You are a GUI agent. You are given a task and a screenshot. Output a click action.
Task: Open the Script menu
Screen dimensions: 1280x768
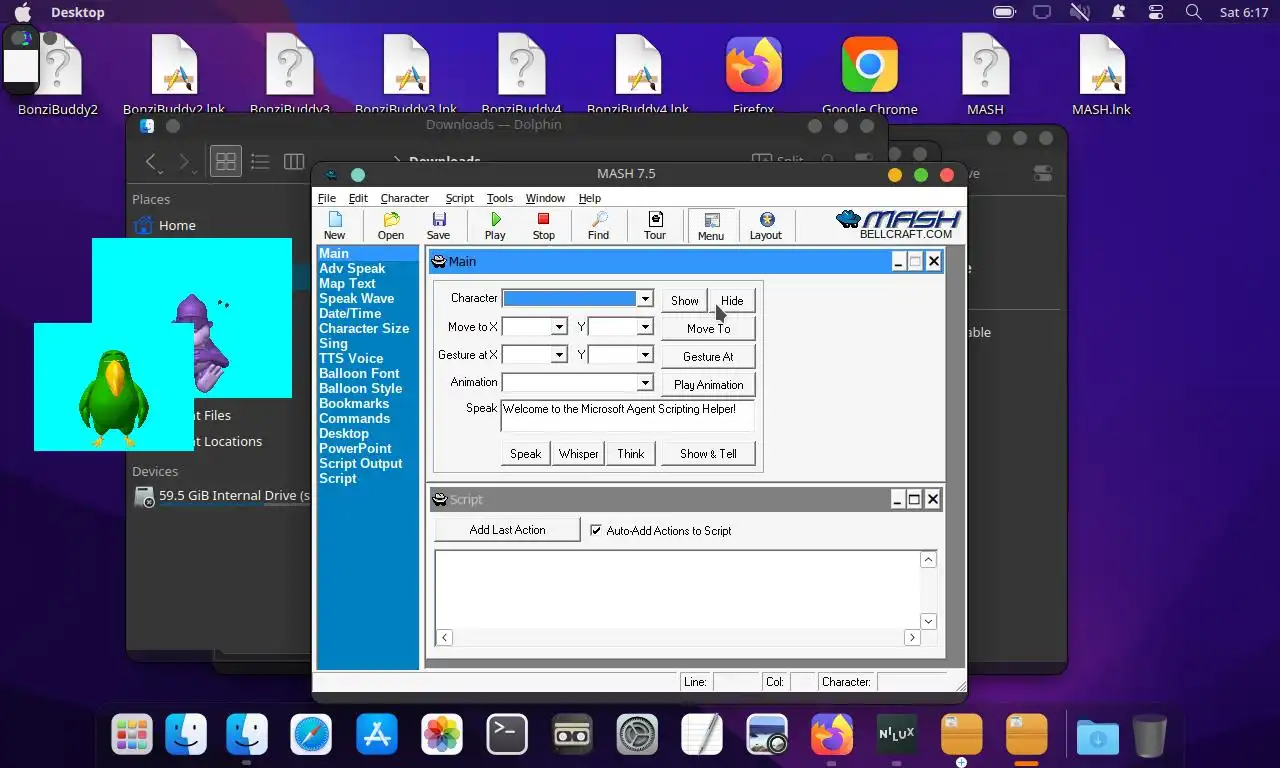(x=459, y=198)
